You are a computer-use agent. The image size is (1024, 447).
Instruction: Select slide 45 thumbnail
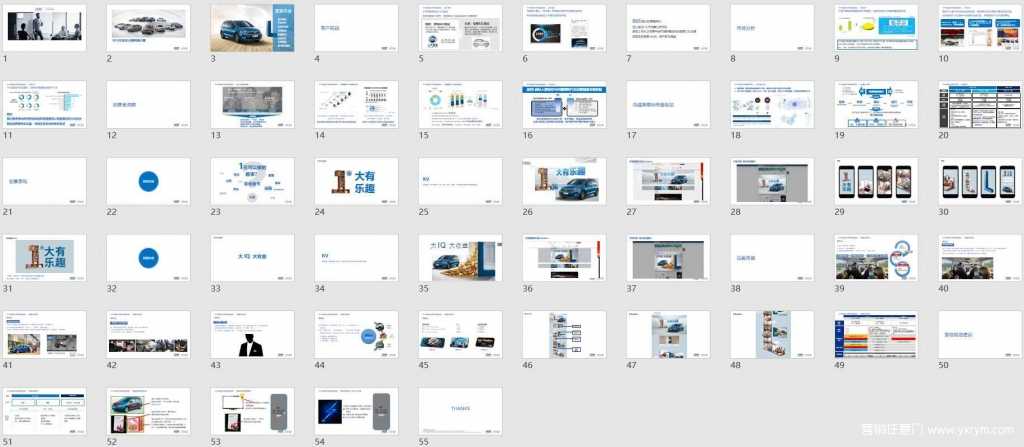(x=460, y=334)
